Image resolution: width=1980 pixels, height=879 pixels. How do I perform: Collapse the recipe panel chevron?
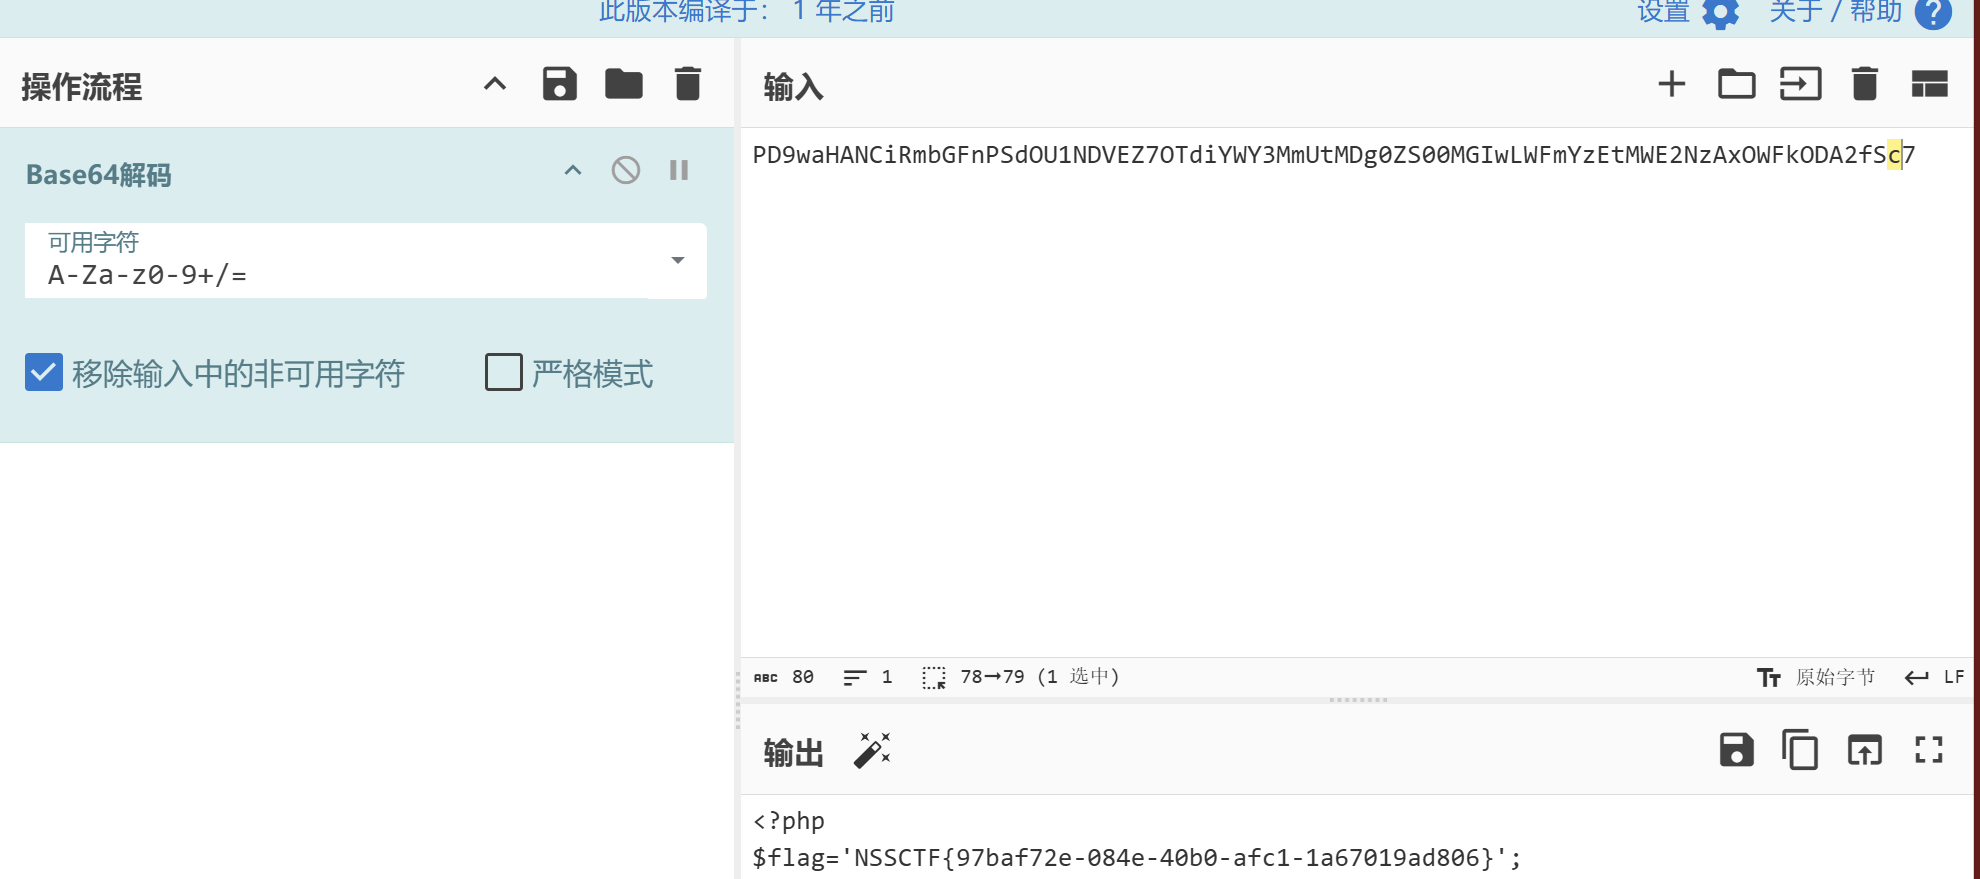495,84
